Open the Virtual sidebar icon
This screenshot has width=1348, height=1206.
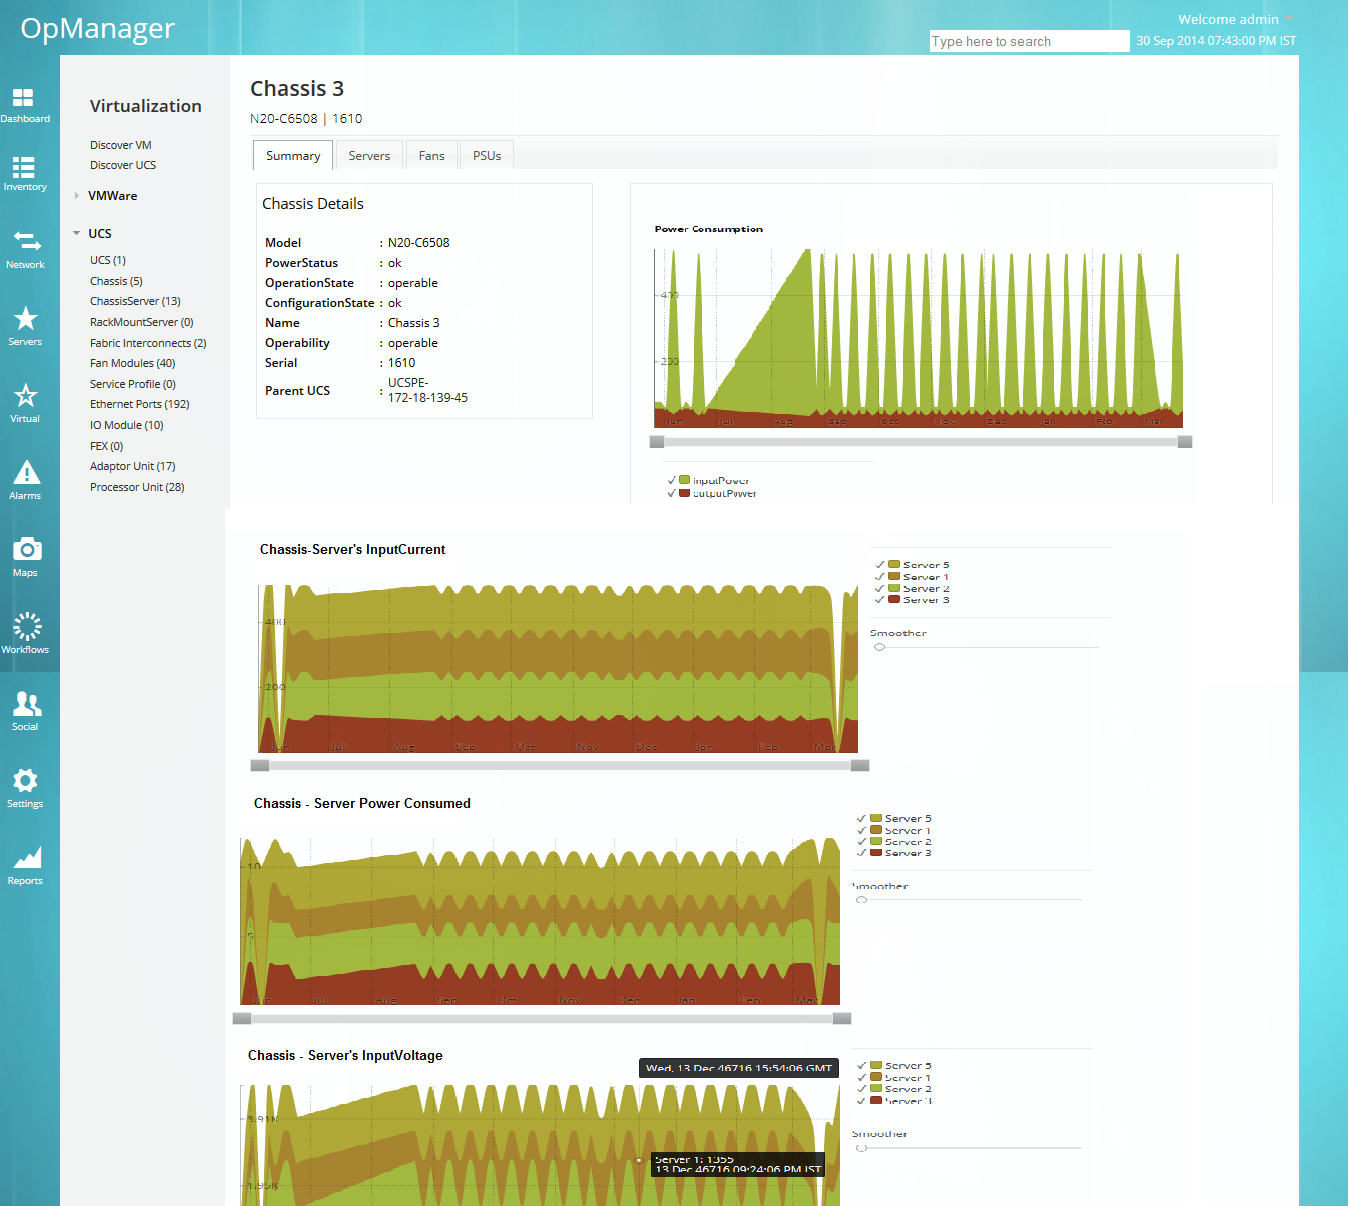pyautogui.click(x=25, y=395)
